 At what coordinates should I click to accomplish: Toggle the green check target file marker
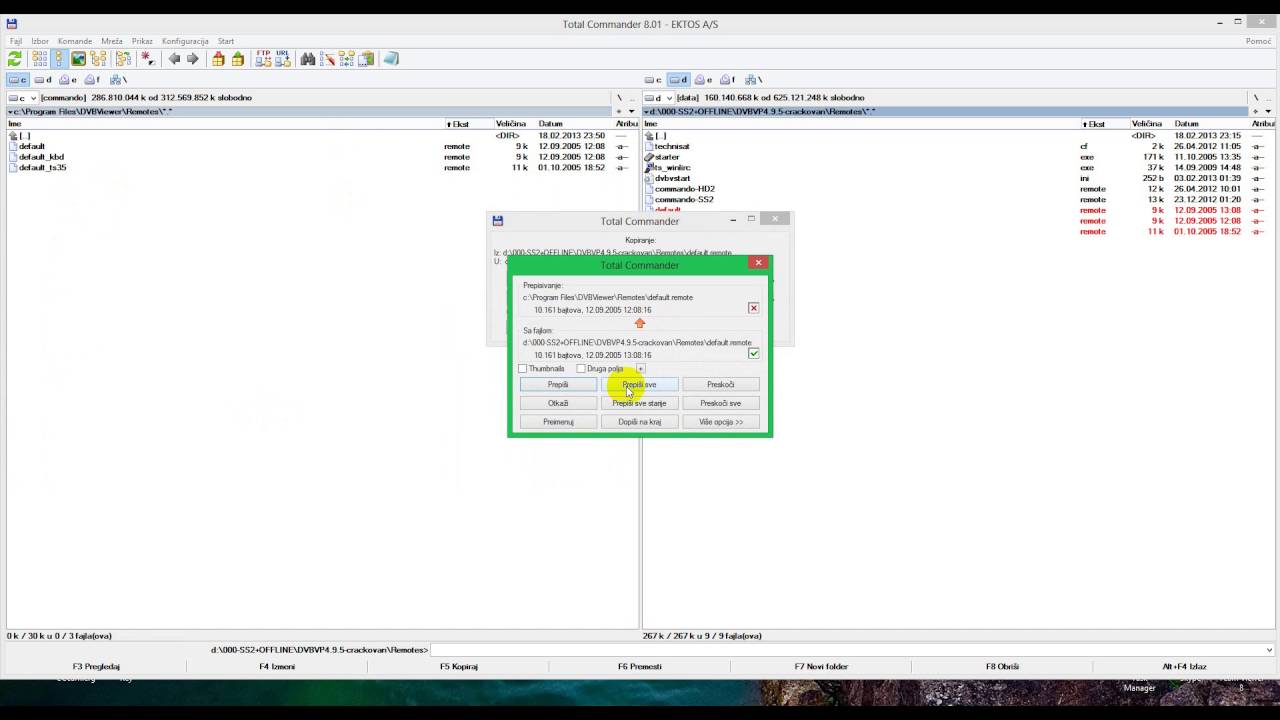click(754, 353)
